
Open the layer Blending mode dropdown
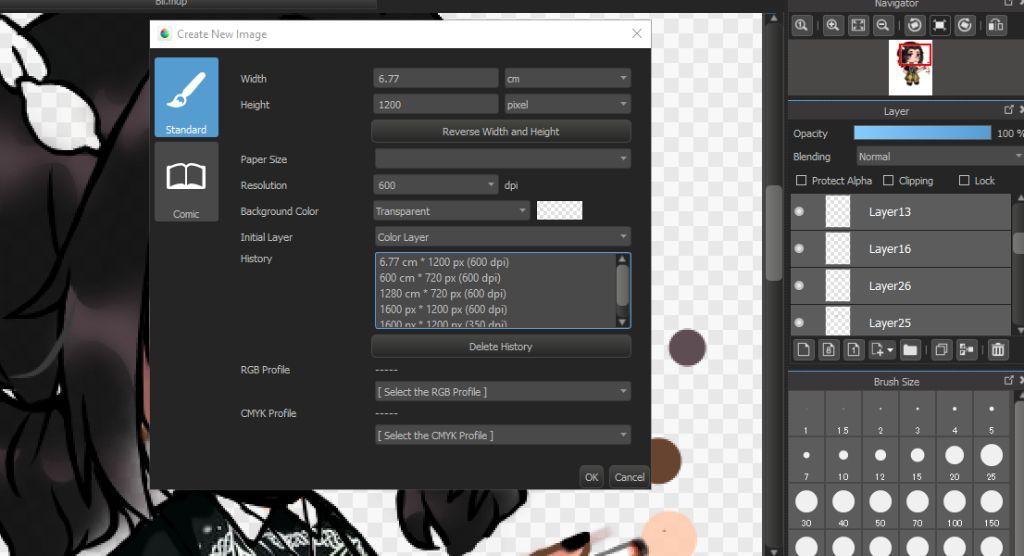point(940,157)
